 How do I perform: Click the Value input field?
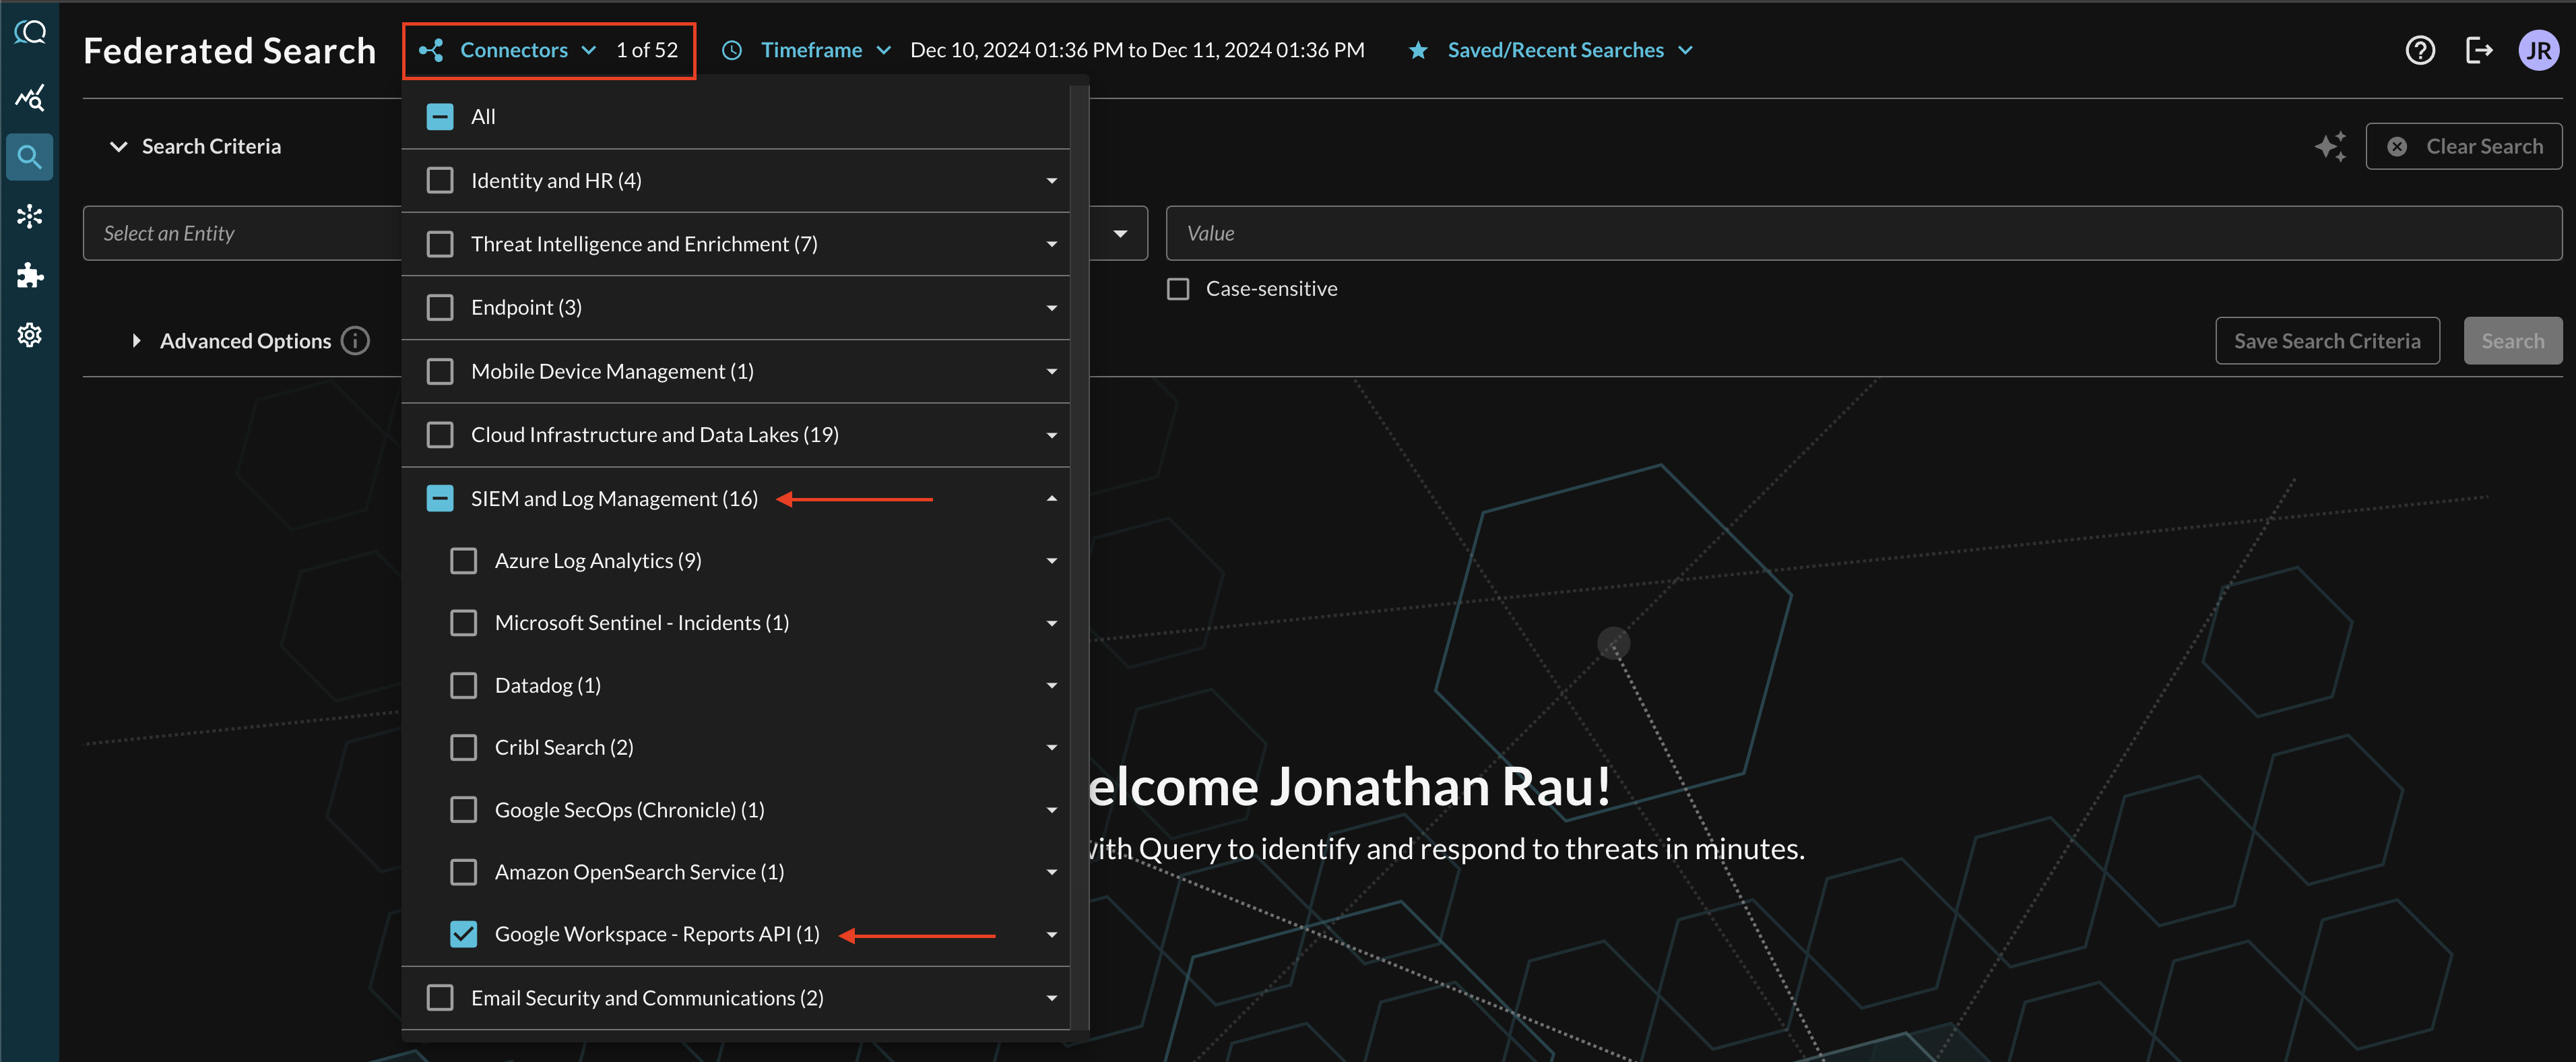(1863, 232)
